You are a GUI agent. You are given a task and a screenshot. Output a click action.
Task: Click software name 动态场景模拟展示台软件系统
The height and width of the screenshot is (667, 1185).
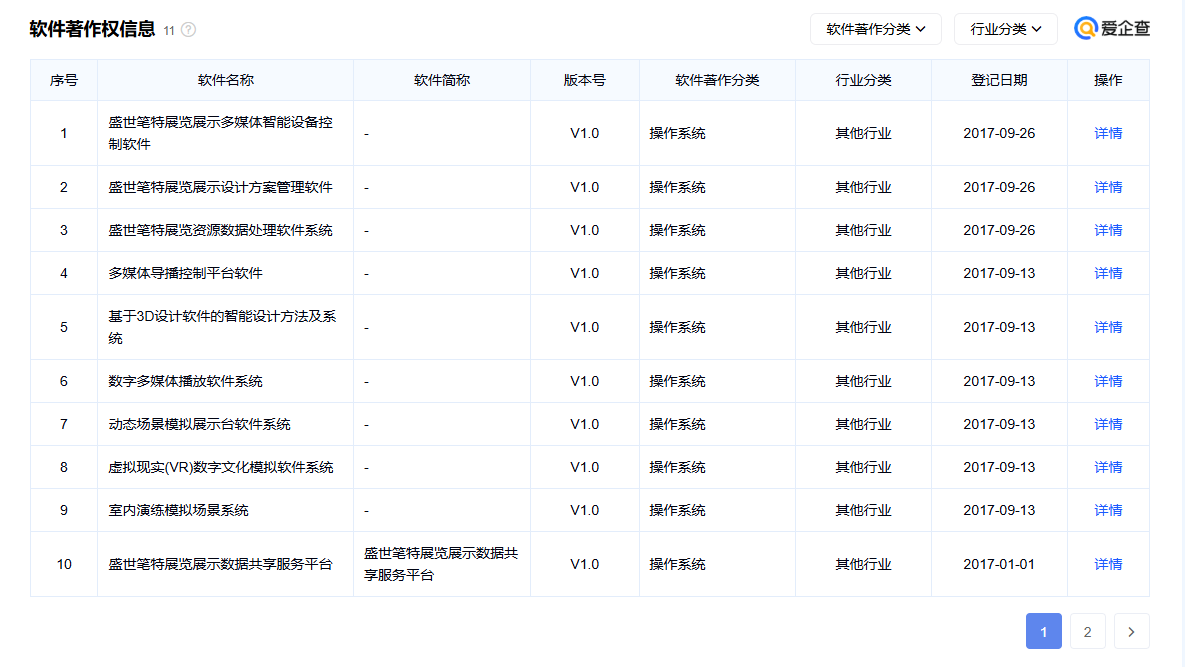click(x=200, y=425)
